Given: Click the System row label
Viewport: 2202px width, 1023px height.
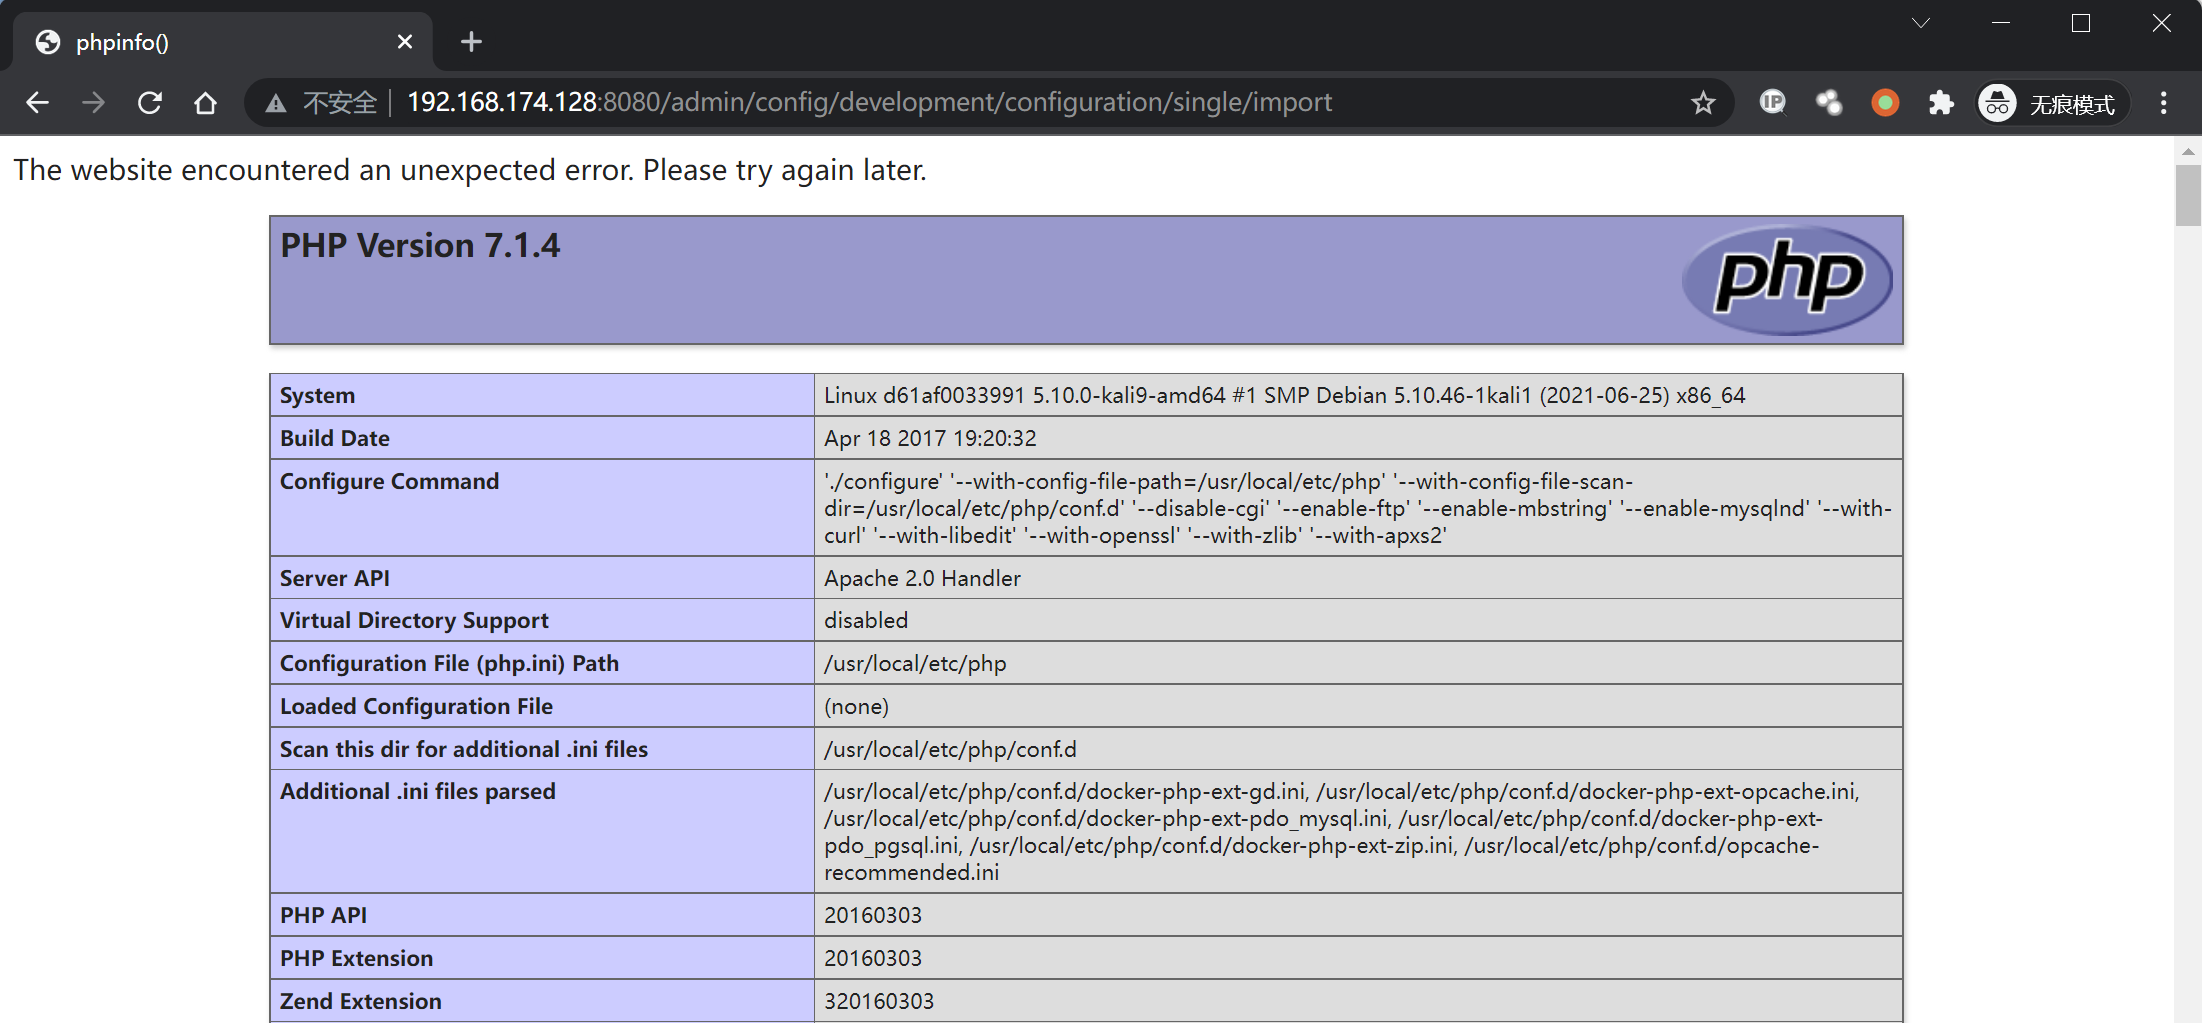Looking at the screenshot, I should coord(317,395).
